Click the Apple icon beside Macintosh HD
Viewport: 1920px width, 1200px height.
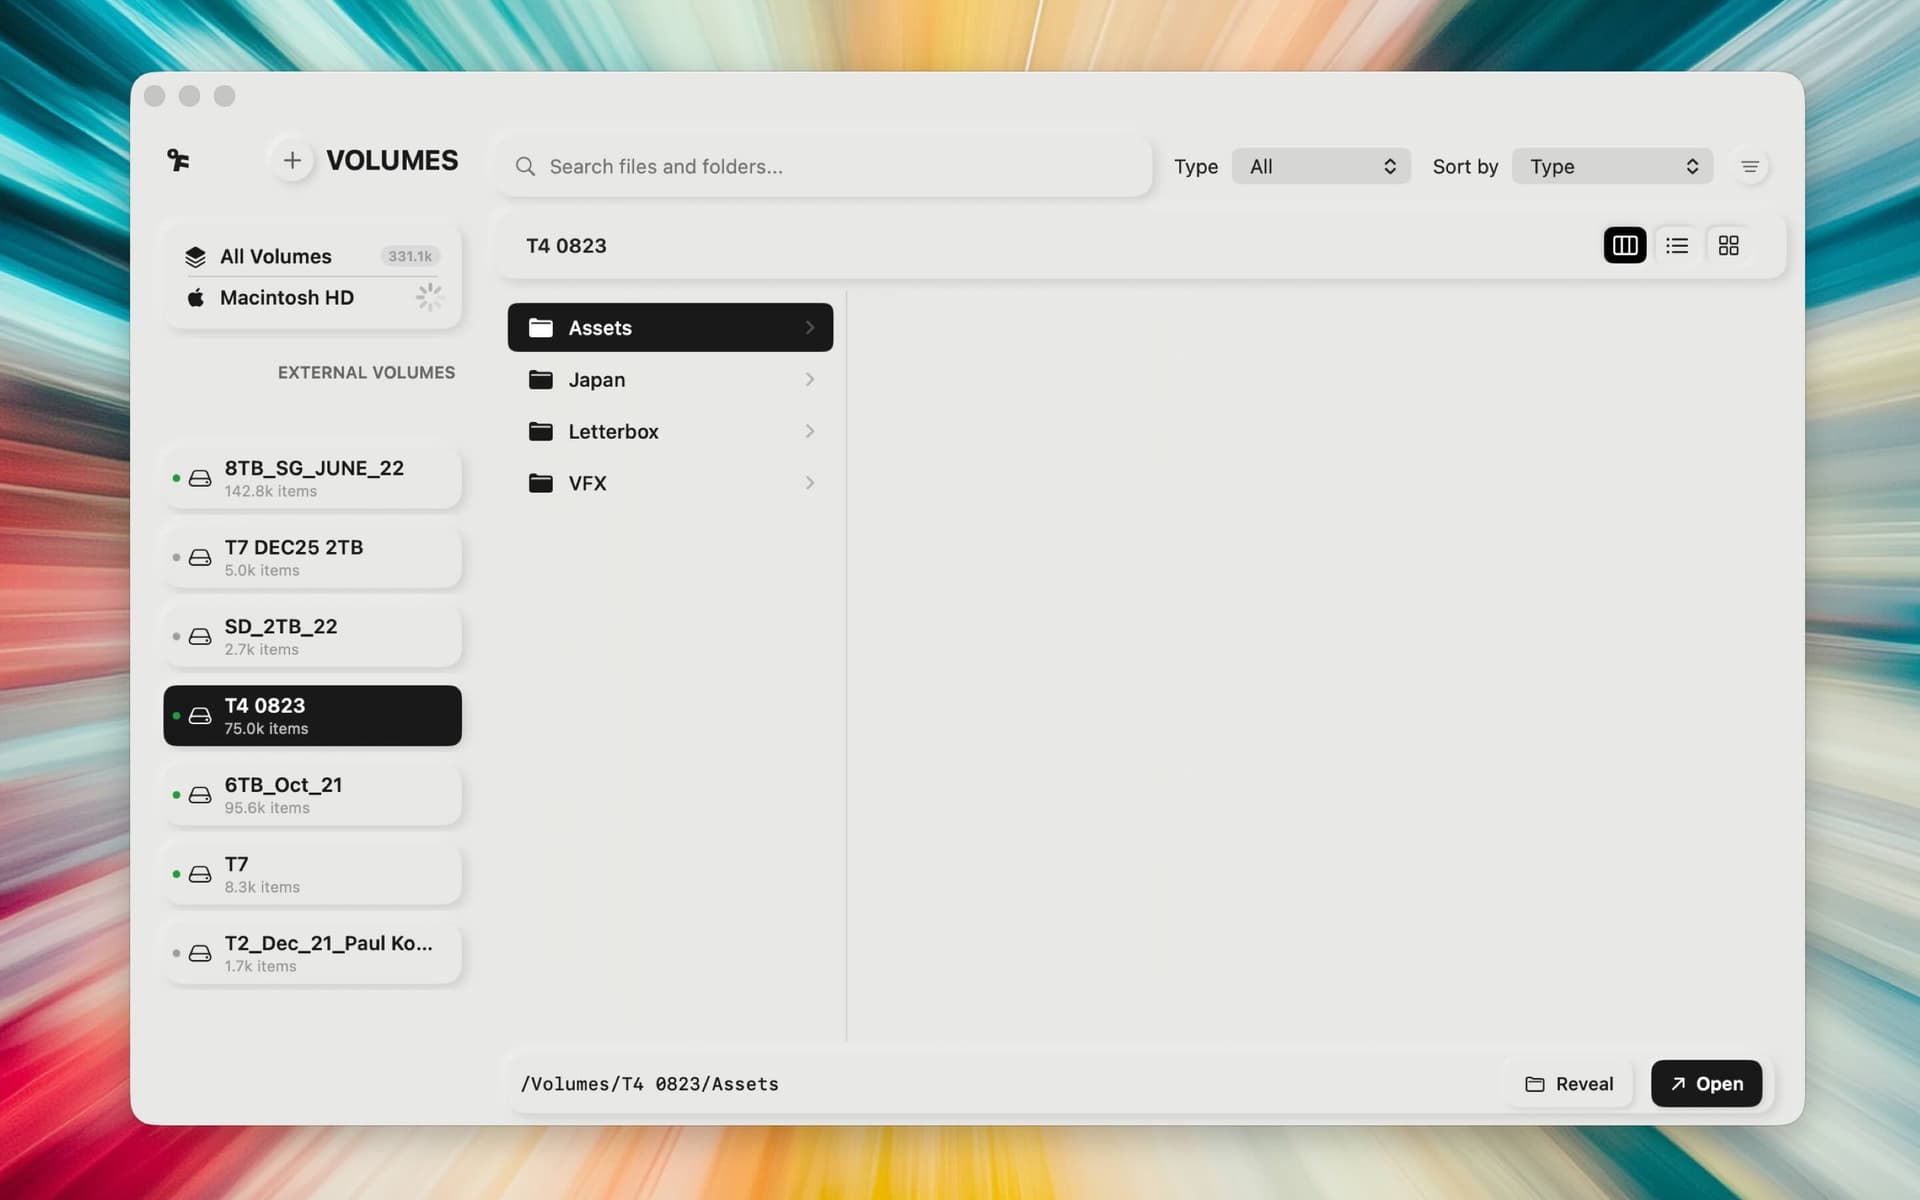point(195,297)
